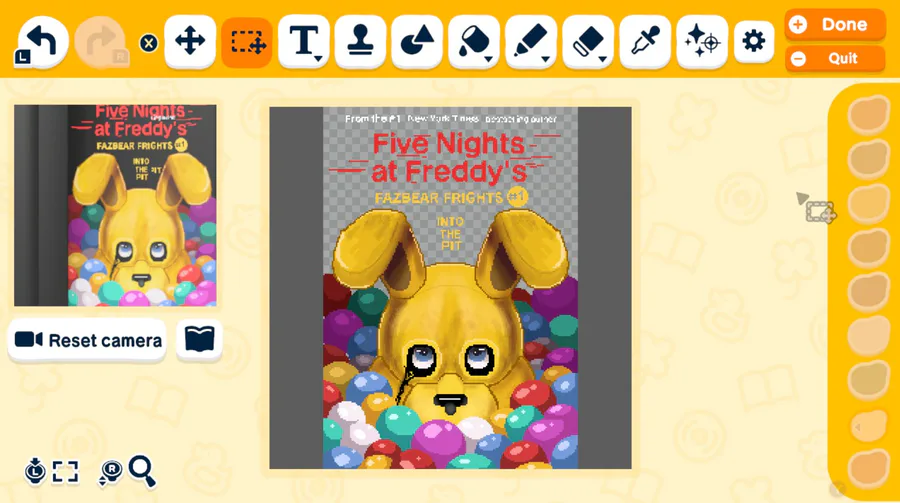Dismiss with the small X button
The height and width of the screenshot is (503, 900).
[x=149, y=42]
